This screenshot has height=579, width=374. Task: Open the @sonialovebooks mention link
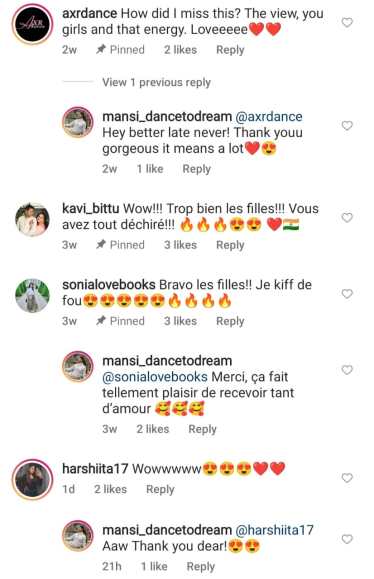155,377
